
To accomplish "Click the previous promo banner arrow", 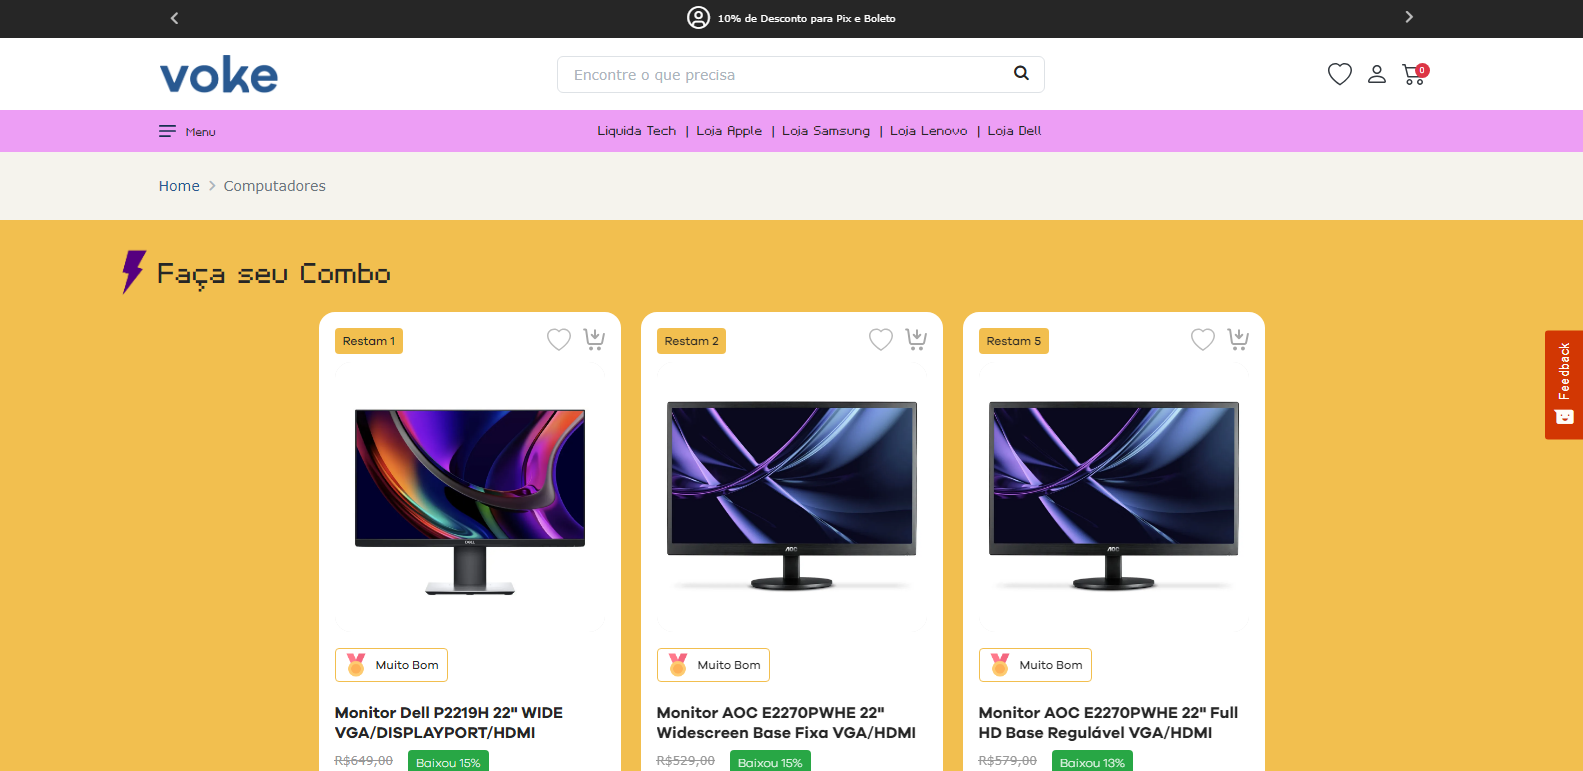I will (174, 18).
